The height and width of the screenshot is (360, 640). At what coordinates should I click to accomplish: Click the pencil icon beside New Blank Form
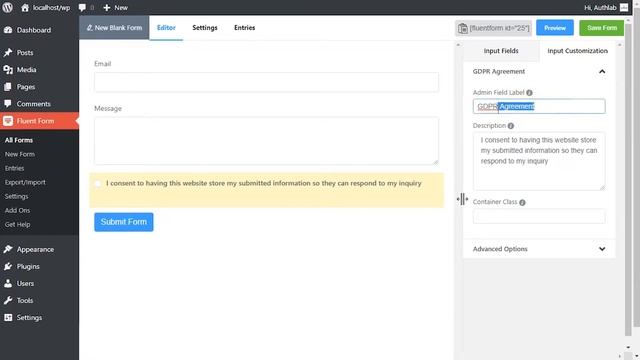coord(89,28)
